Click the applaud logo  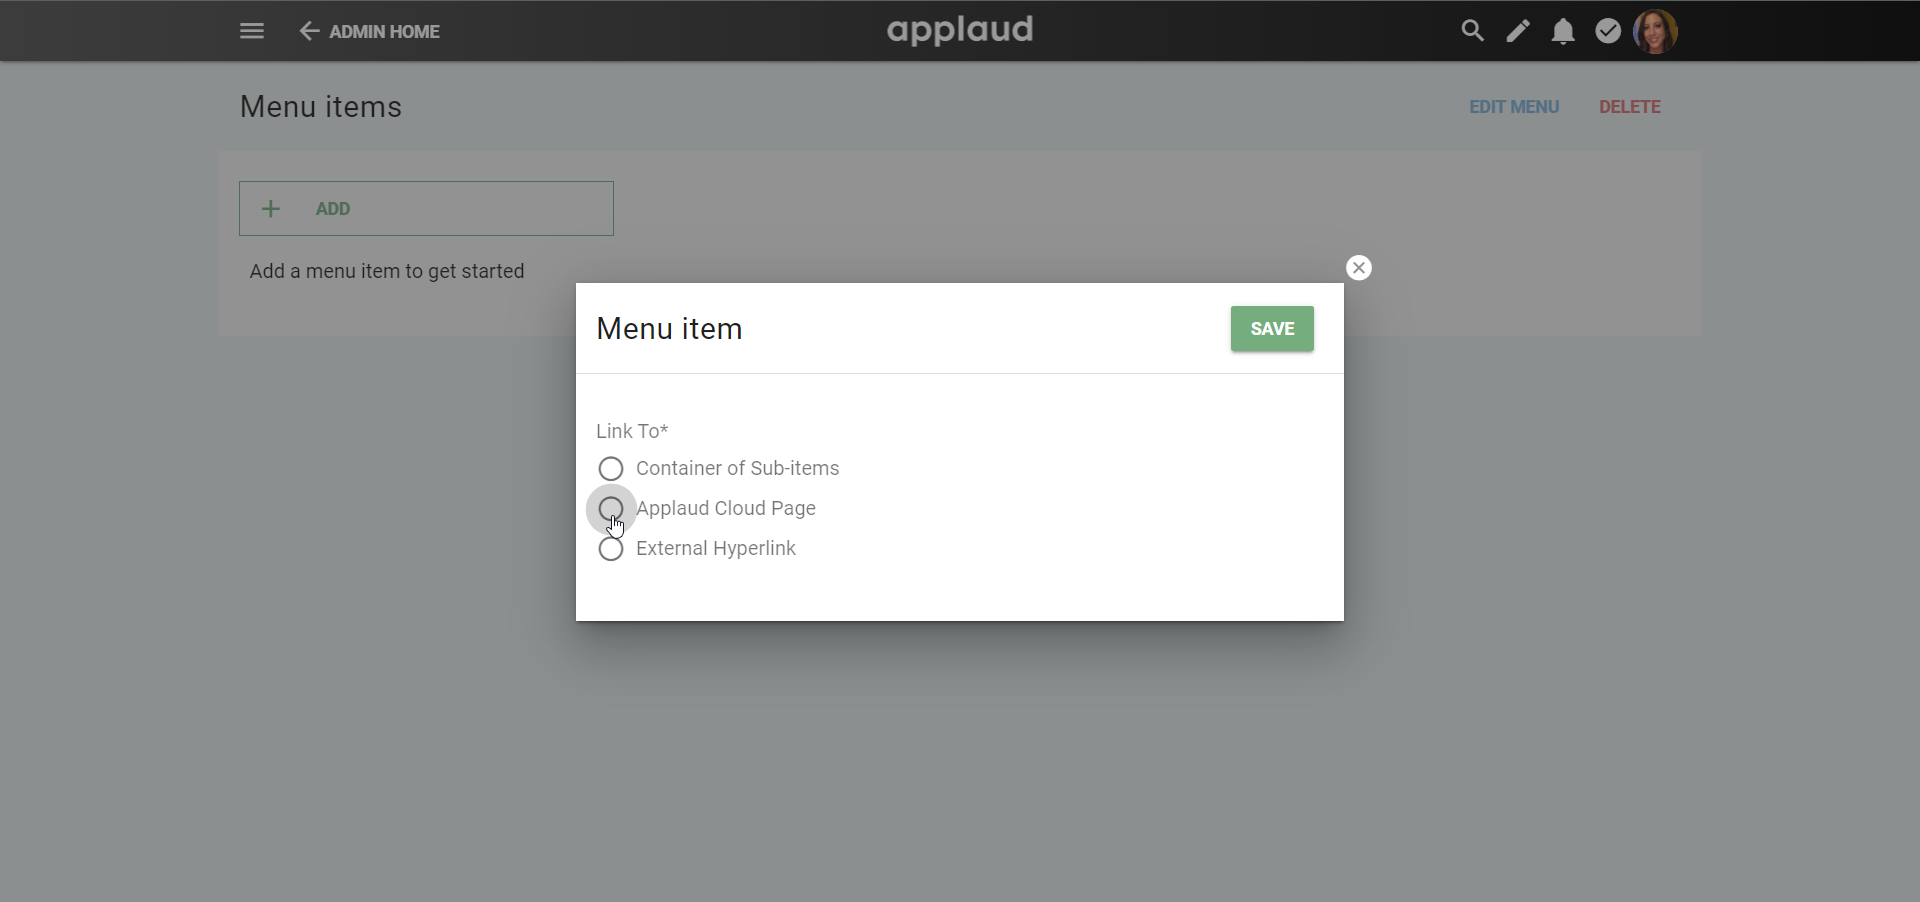960,30
